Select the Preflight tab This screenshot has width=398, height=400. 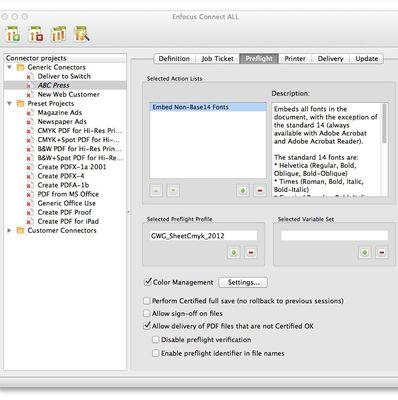pos(259,59)
